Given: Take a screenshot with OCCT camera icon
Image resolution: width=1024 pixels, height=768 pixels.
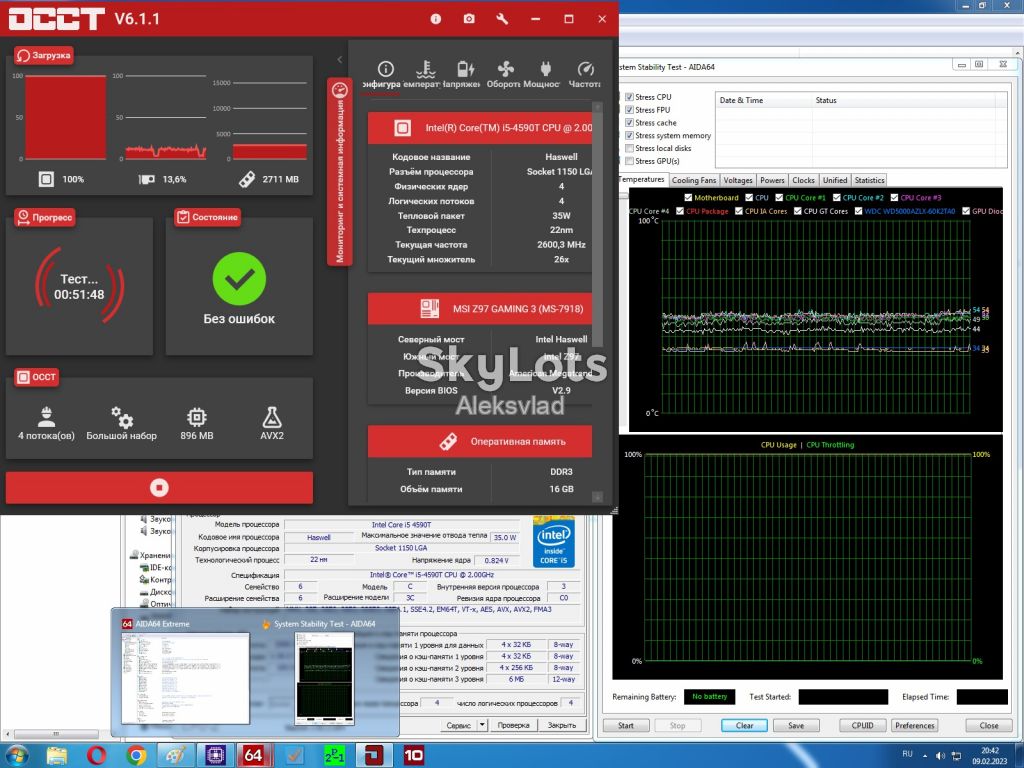Looking at the screenshot, I should click(469, 19).
